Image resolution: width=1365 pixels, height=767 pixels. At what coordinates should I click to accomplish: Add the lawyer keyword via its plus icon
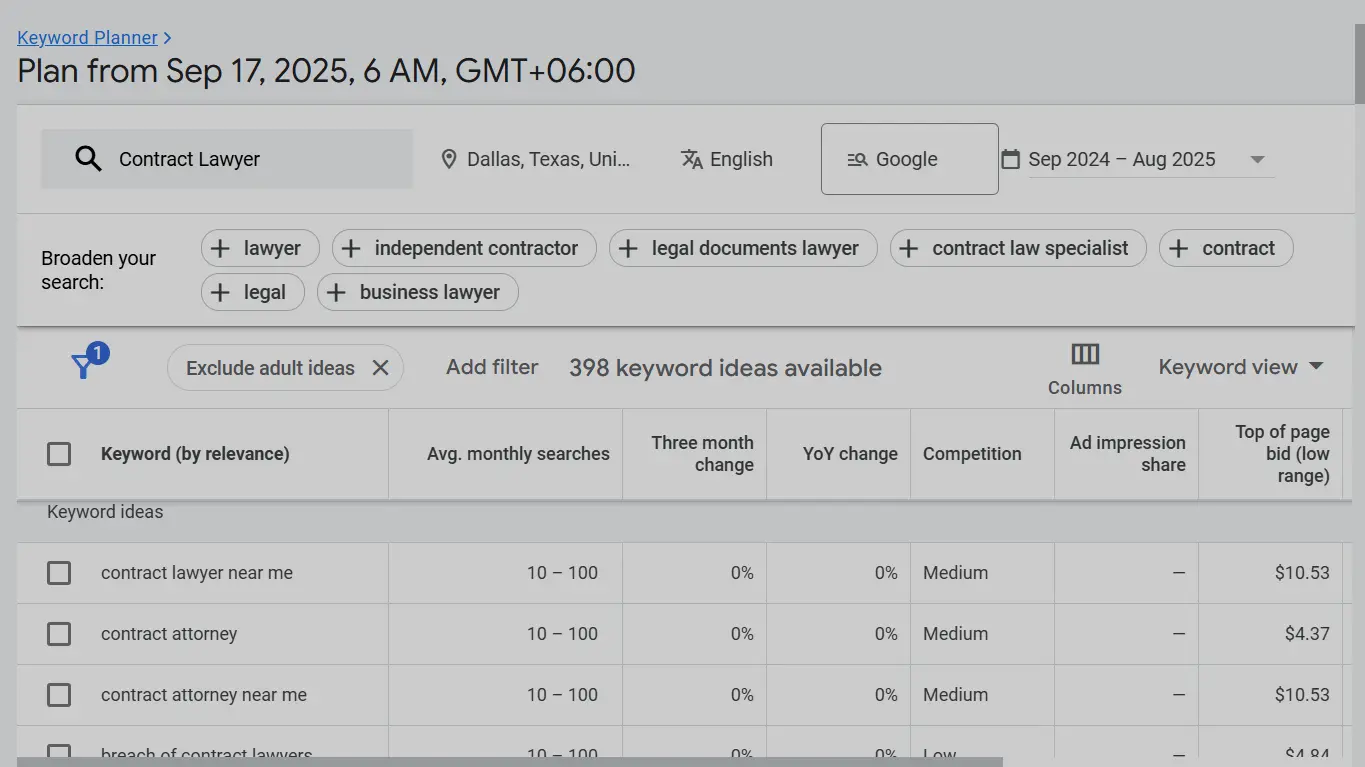219,248
